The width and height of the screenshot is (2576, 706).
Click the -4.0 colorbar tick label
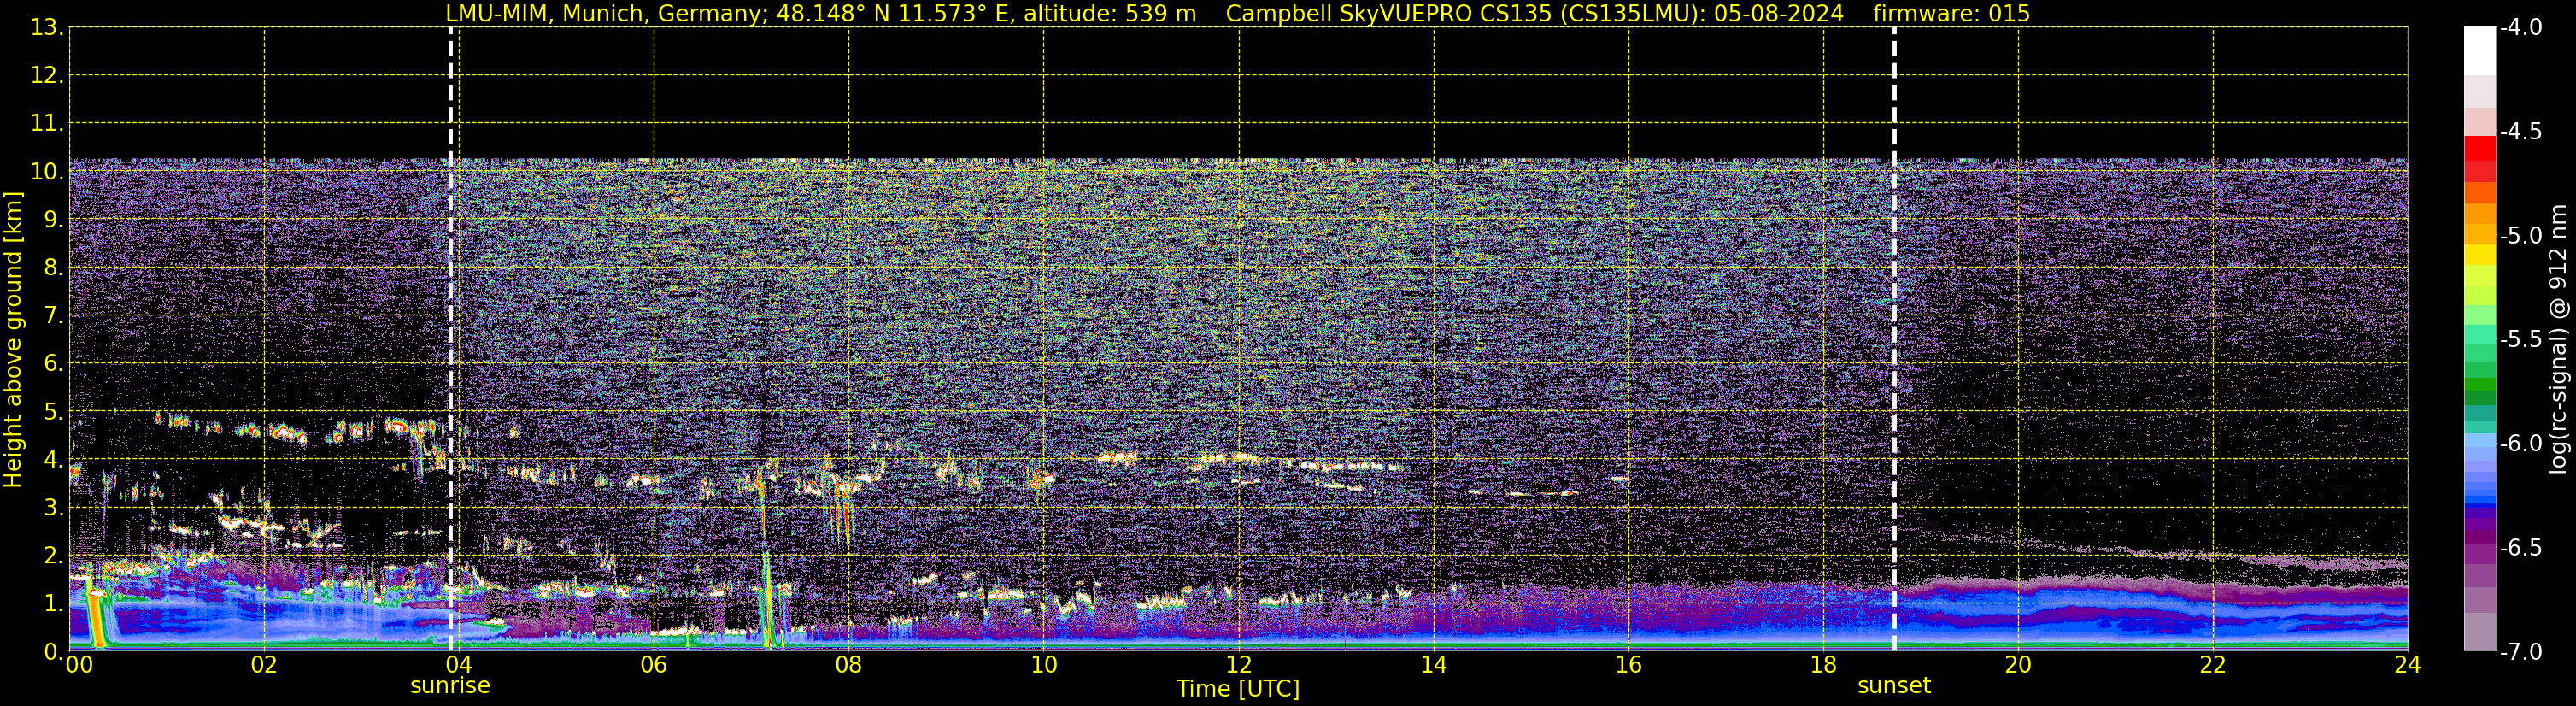click(x=2521, y=27)
